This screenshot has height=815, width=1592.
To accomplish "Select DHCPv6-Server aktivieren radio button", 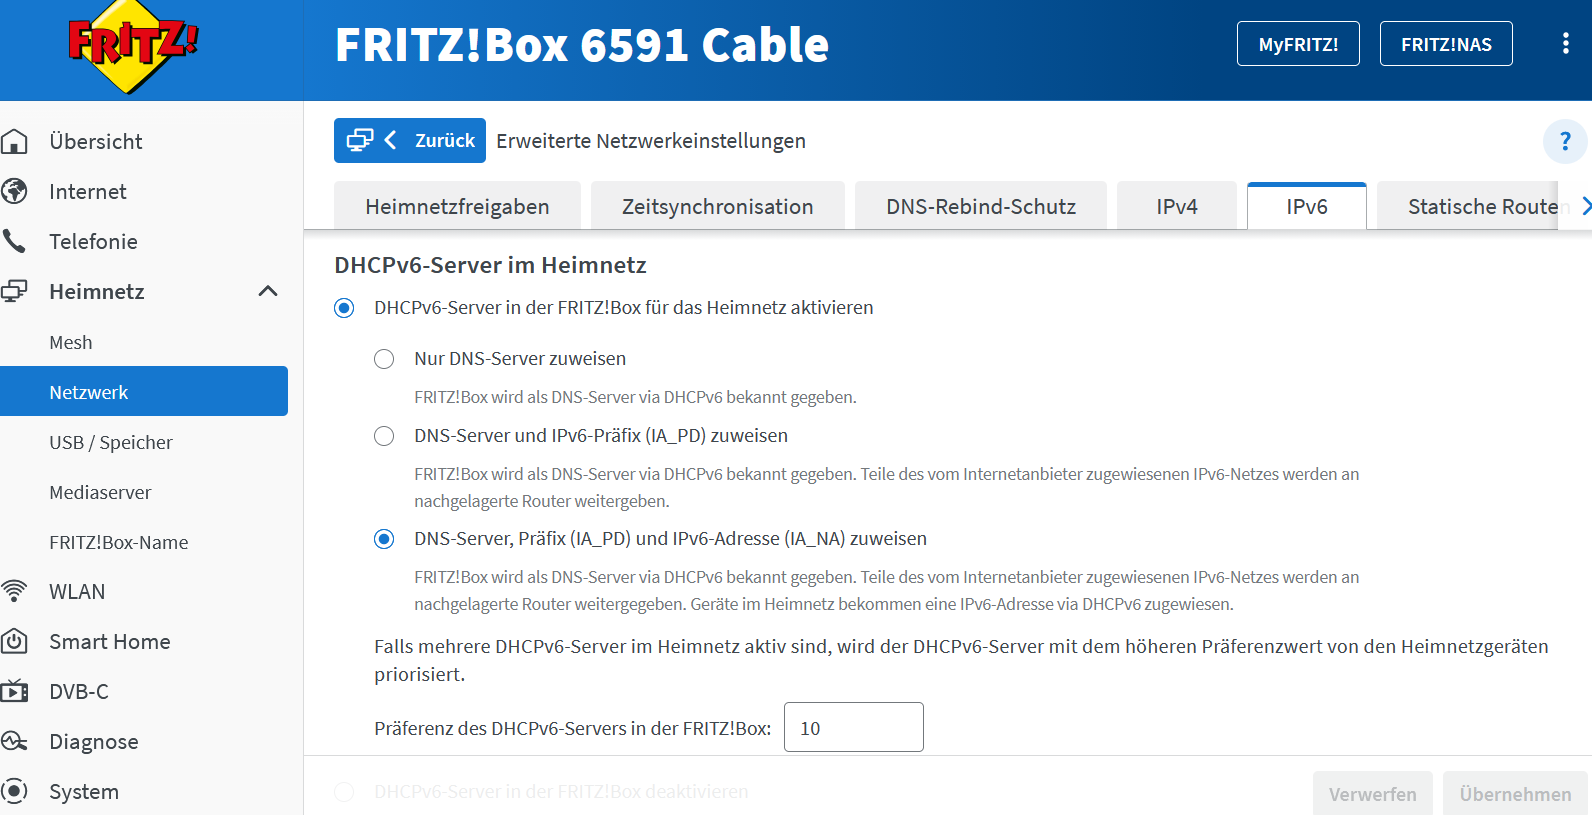I will [344, 308].
